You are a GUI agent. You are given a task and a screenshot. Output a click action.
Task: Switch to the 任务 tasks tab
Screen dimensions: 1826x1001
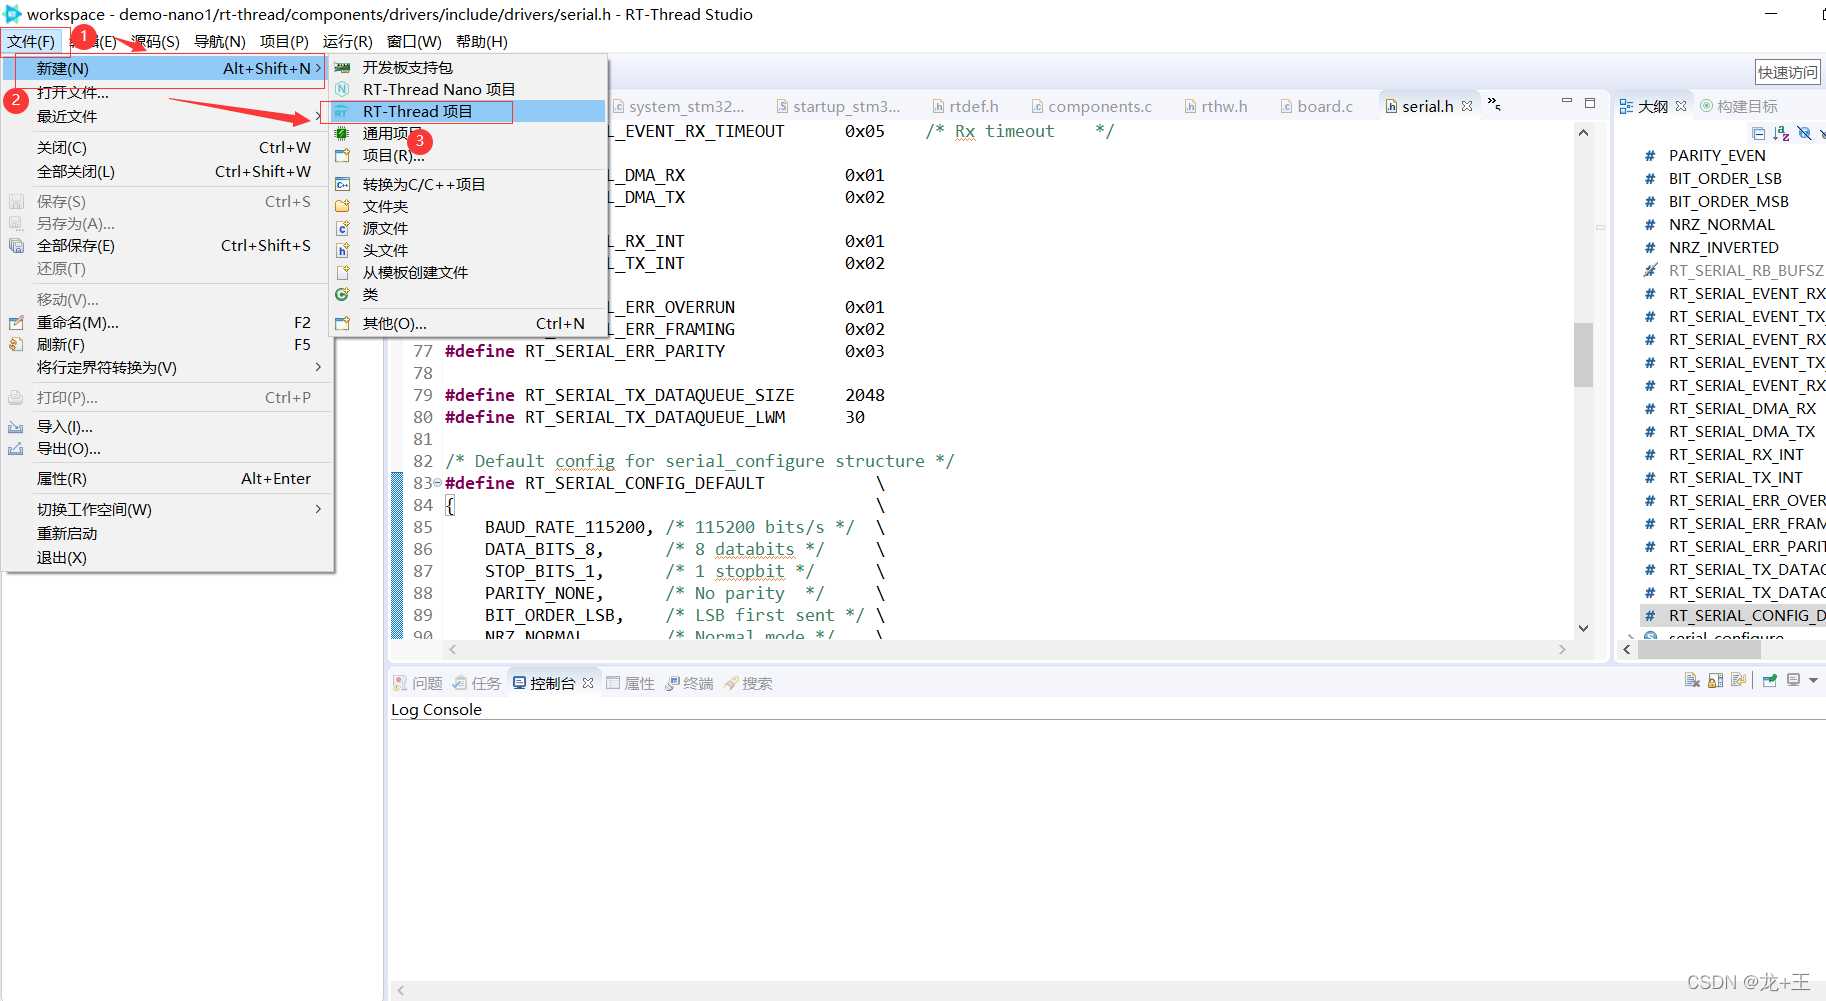tap(477, 683)
